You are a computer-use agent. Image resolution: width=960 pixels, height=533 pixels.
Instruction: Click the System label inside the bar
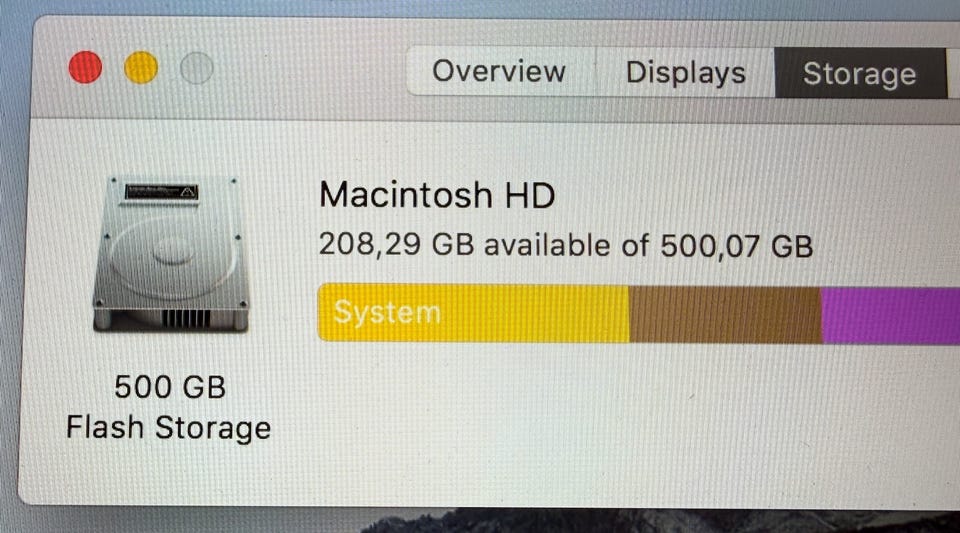tap(387, 313)
